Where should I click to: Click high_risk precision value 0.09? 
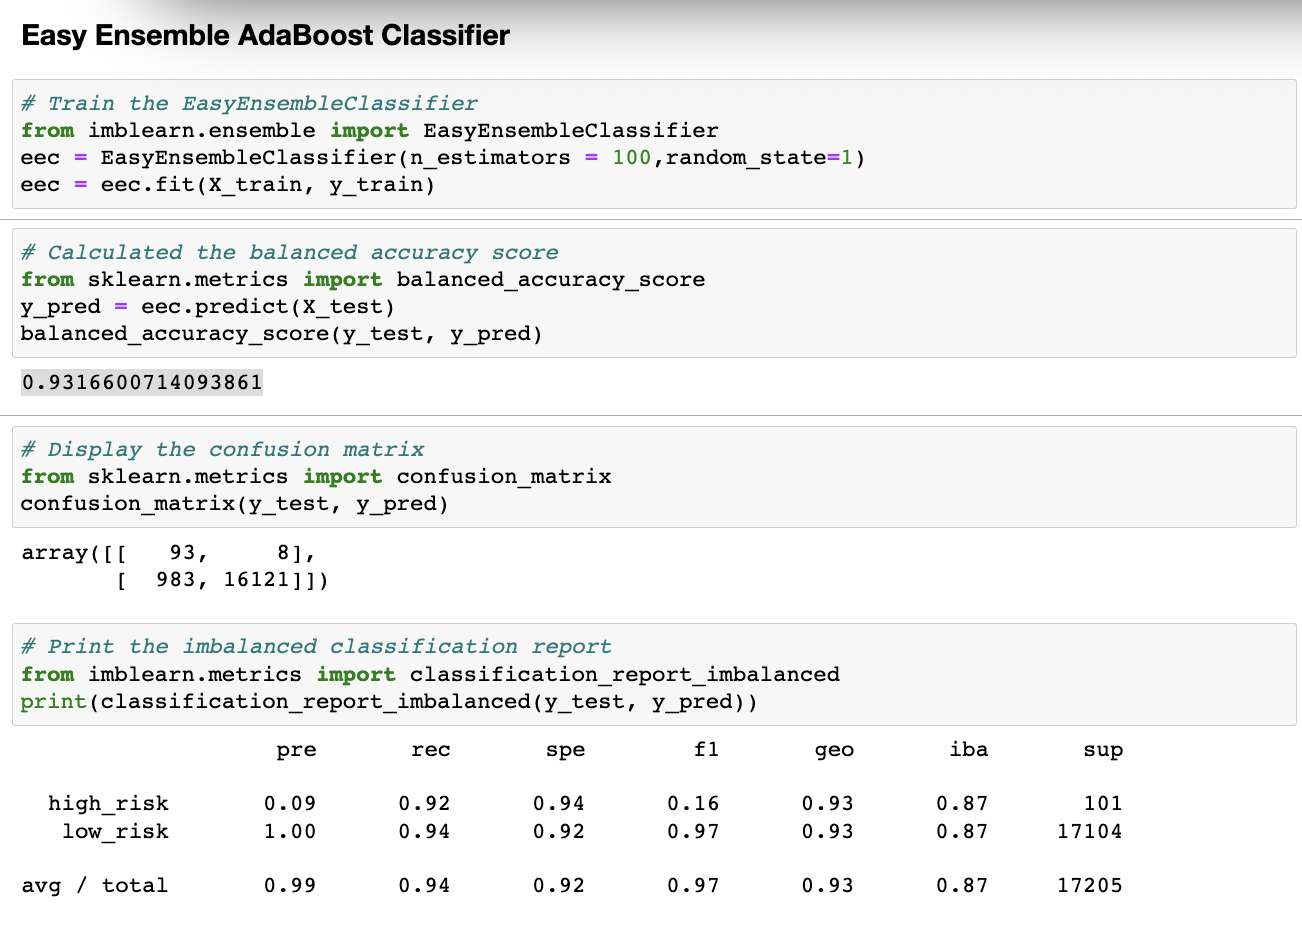(x=290, y=804)
